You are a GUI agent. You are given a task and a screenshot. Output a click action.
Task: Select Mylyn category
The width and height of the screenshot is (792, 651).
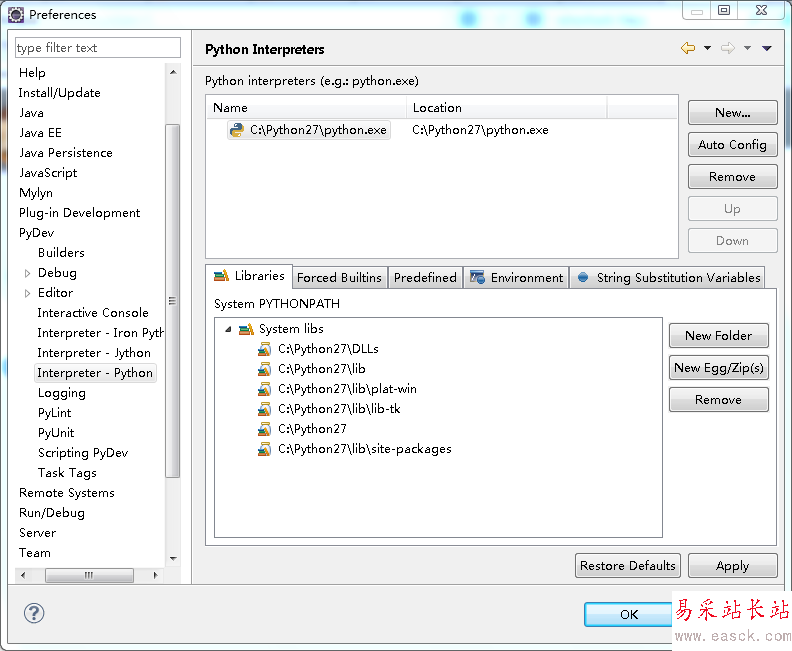[36, 193]
